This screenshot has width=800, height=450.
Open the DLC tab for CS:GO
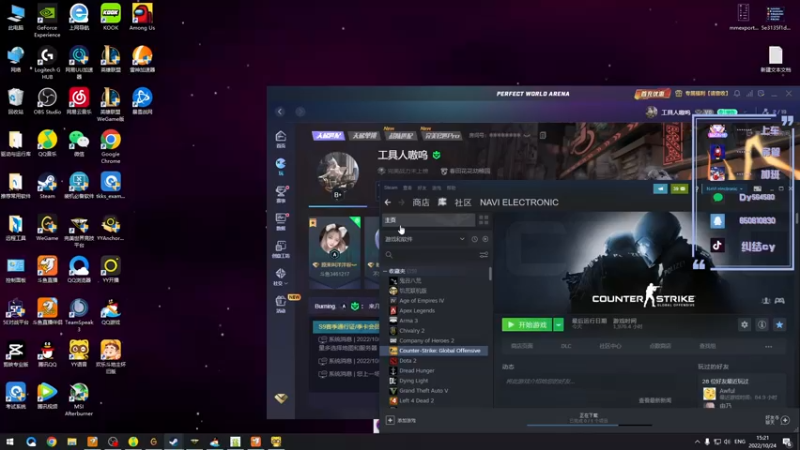[566, 346]
